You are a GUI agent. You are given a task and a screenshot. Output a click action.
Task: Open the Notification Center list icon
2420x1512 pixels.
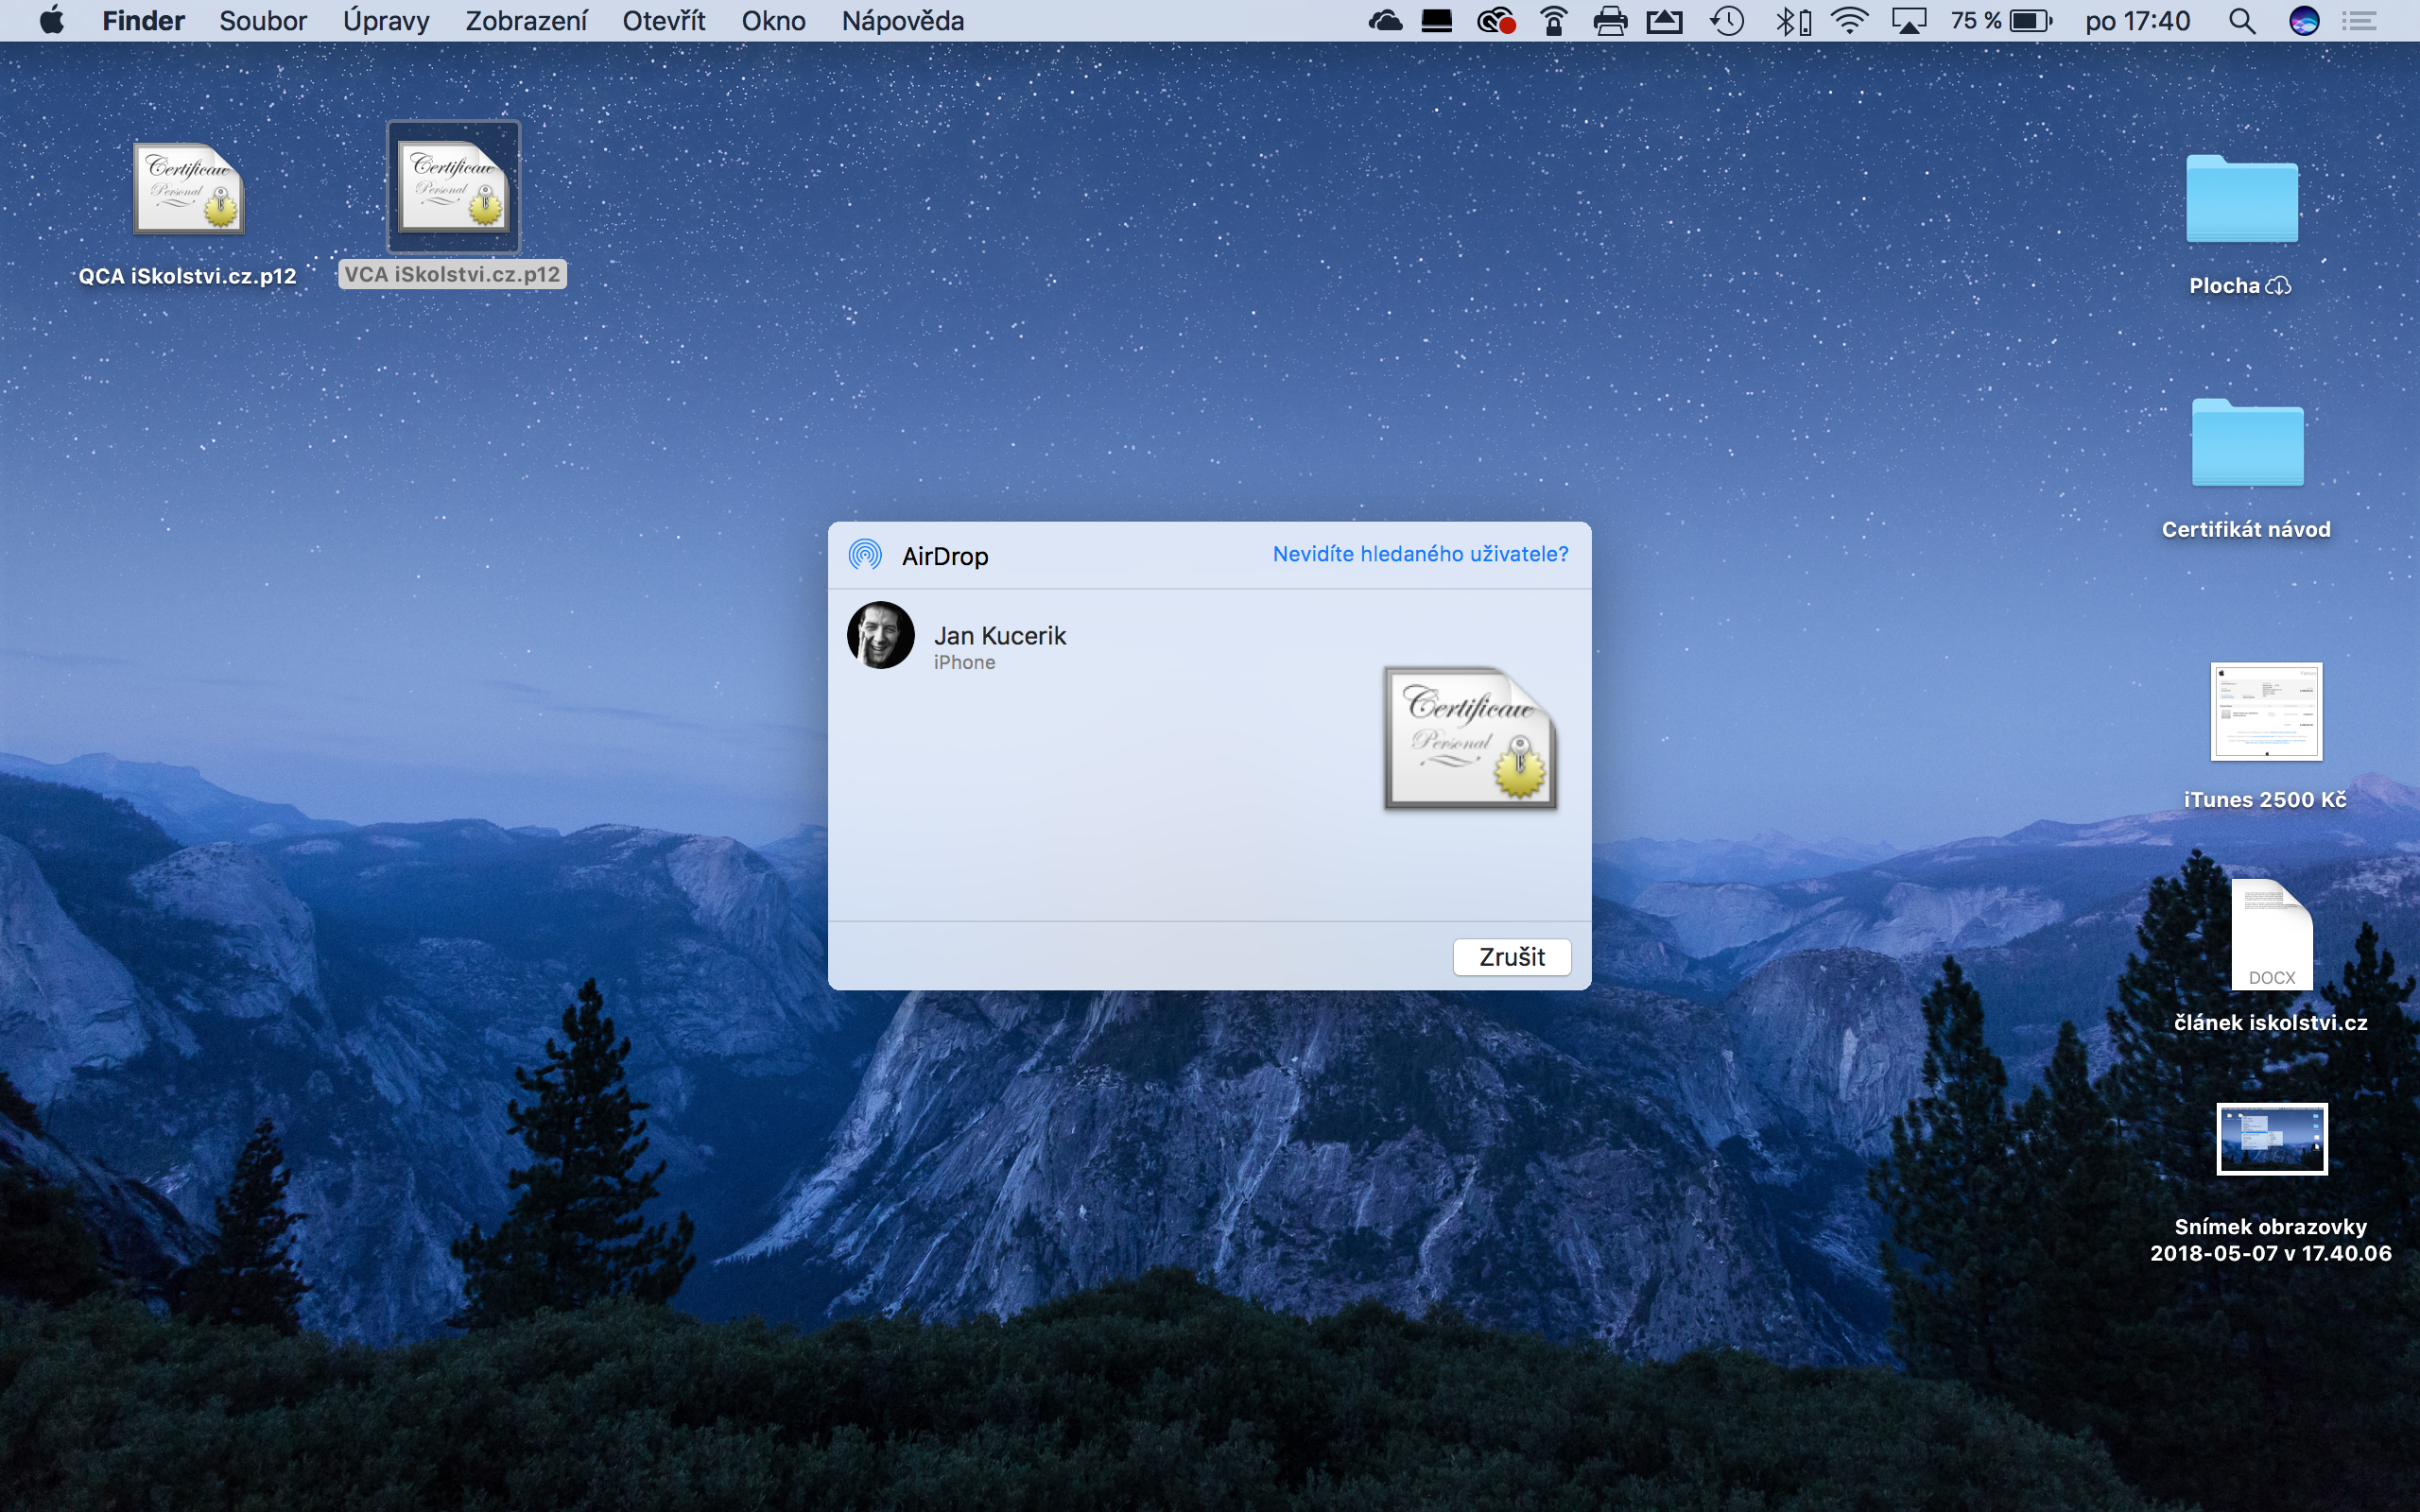(x=2360, y=21)
